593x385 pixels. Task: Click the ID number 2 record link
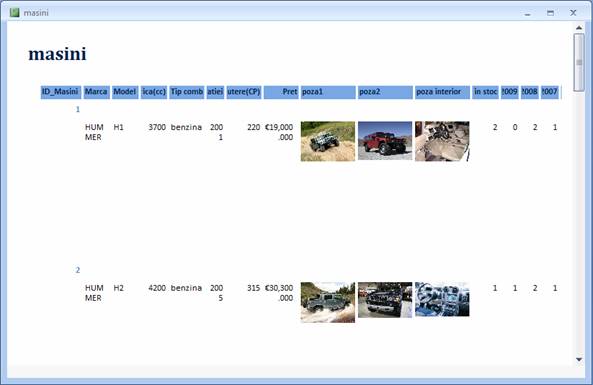pyautogui.click(x=78, y=270)
